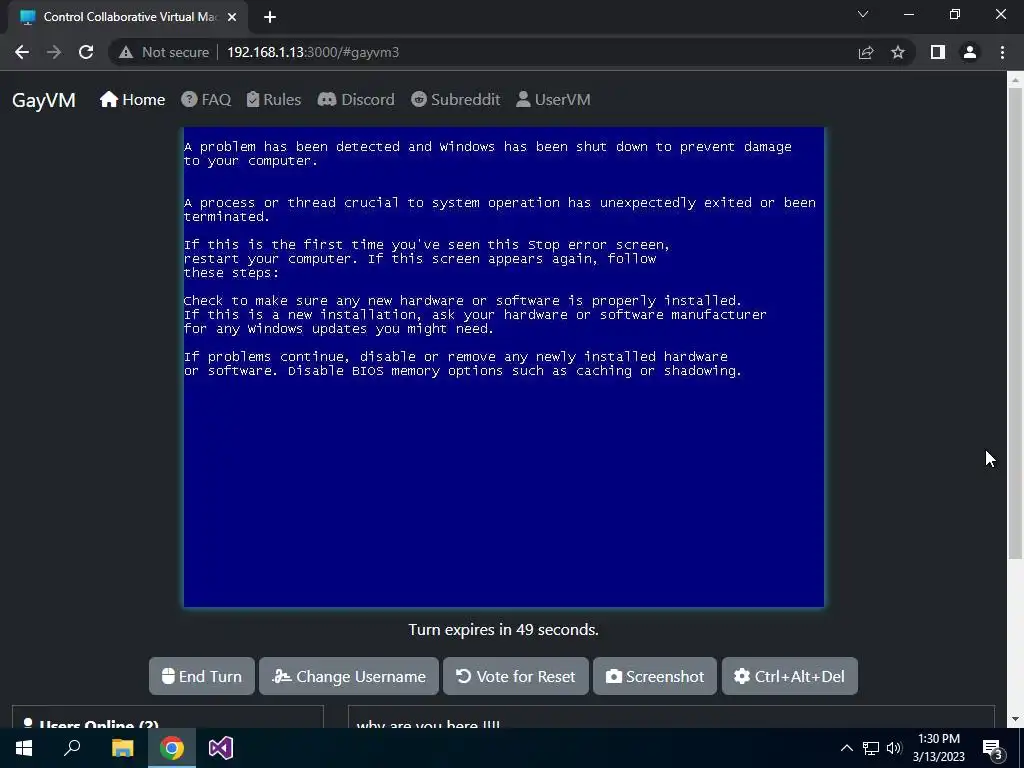Open the Rules page
The width and height of the screenshot is (1024, 768).
point(274,99)
